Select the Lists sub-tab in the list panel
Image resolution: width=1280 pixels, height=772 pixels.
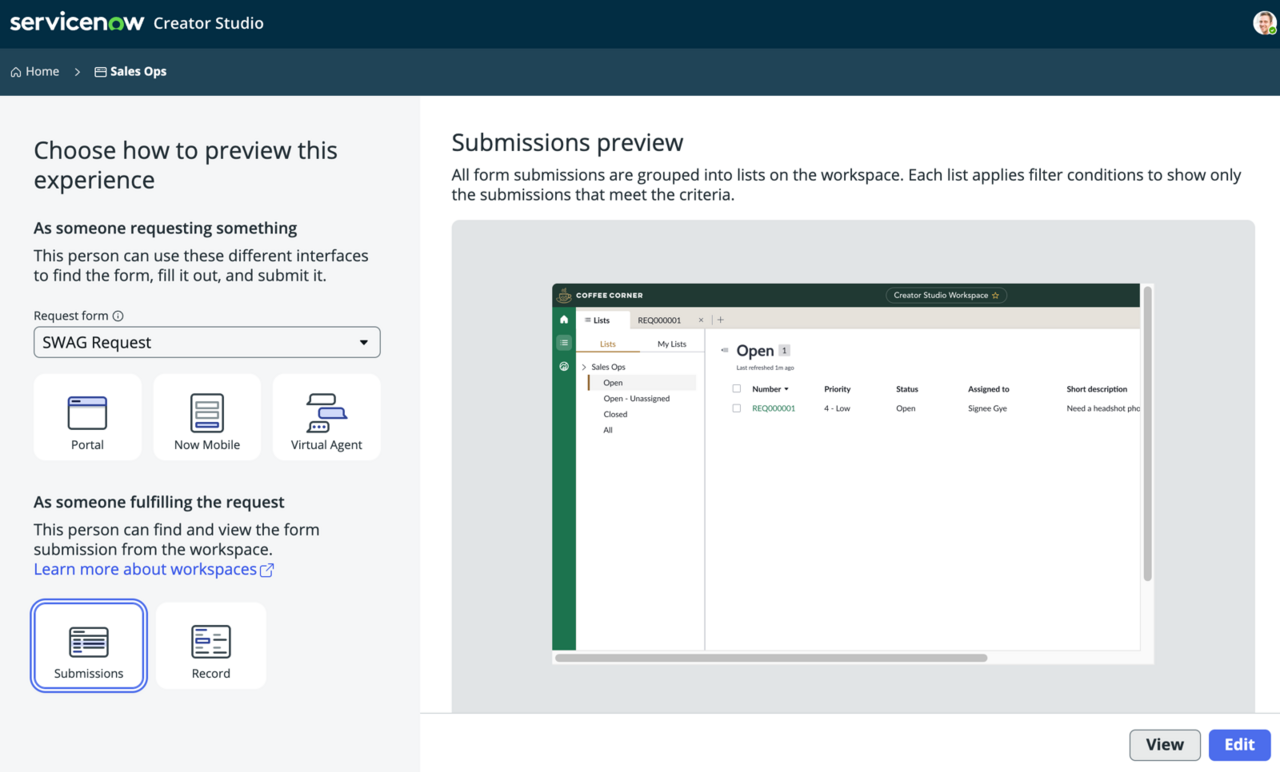pyautogui.click(x=608, y=344)
